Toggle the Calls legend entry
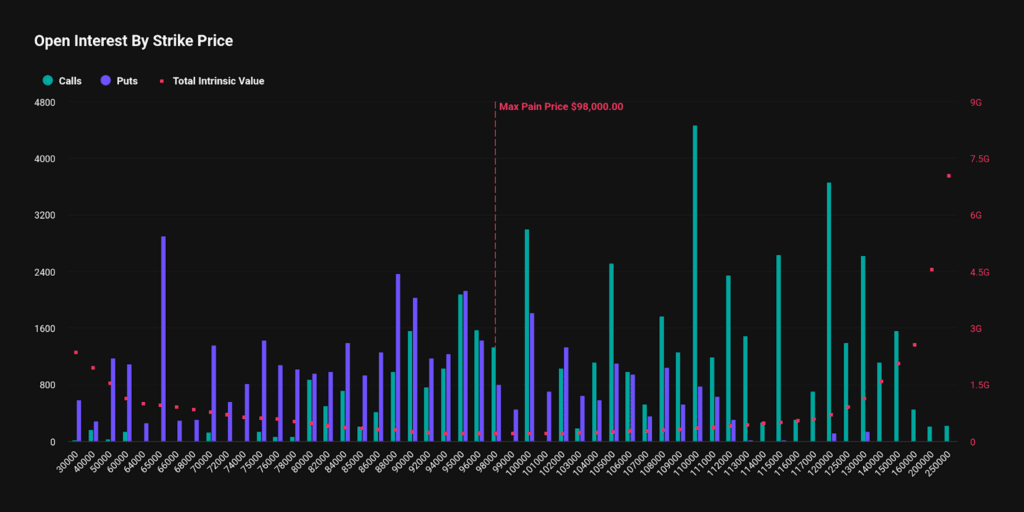1024x512 pixels. 62,81
